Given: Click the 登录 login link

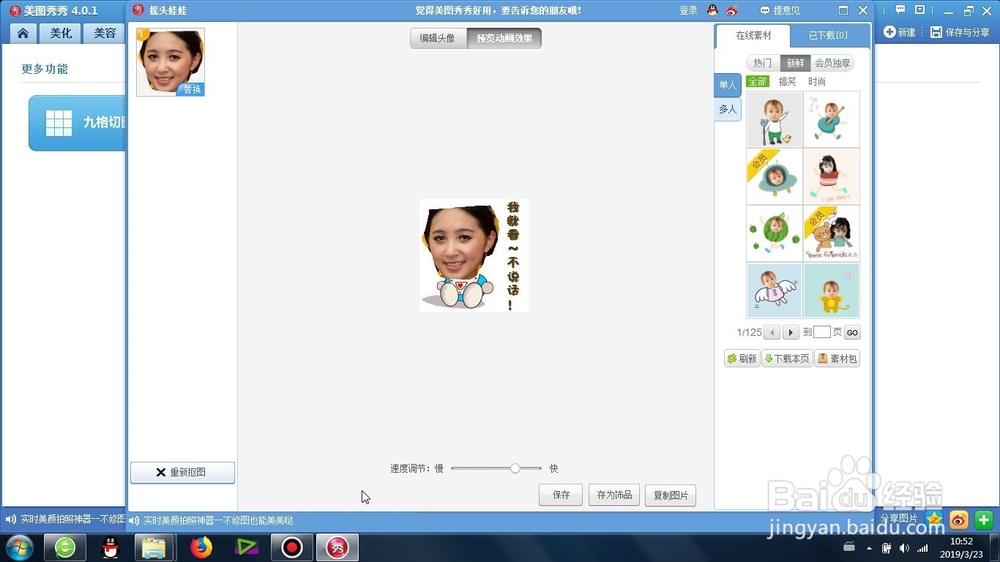Looking at the screenshot, I should tap(688, 10).
